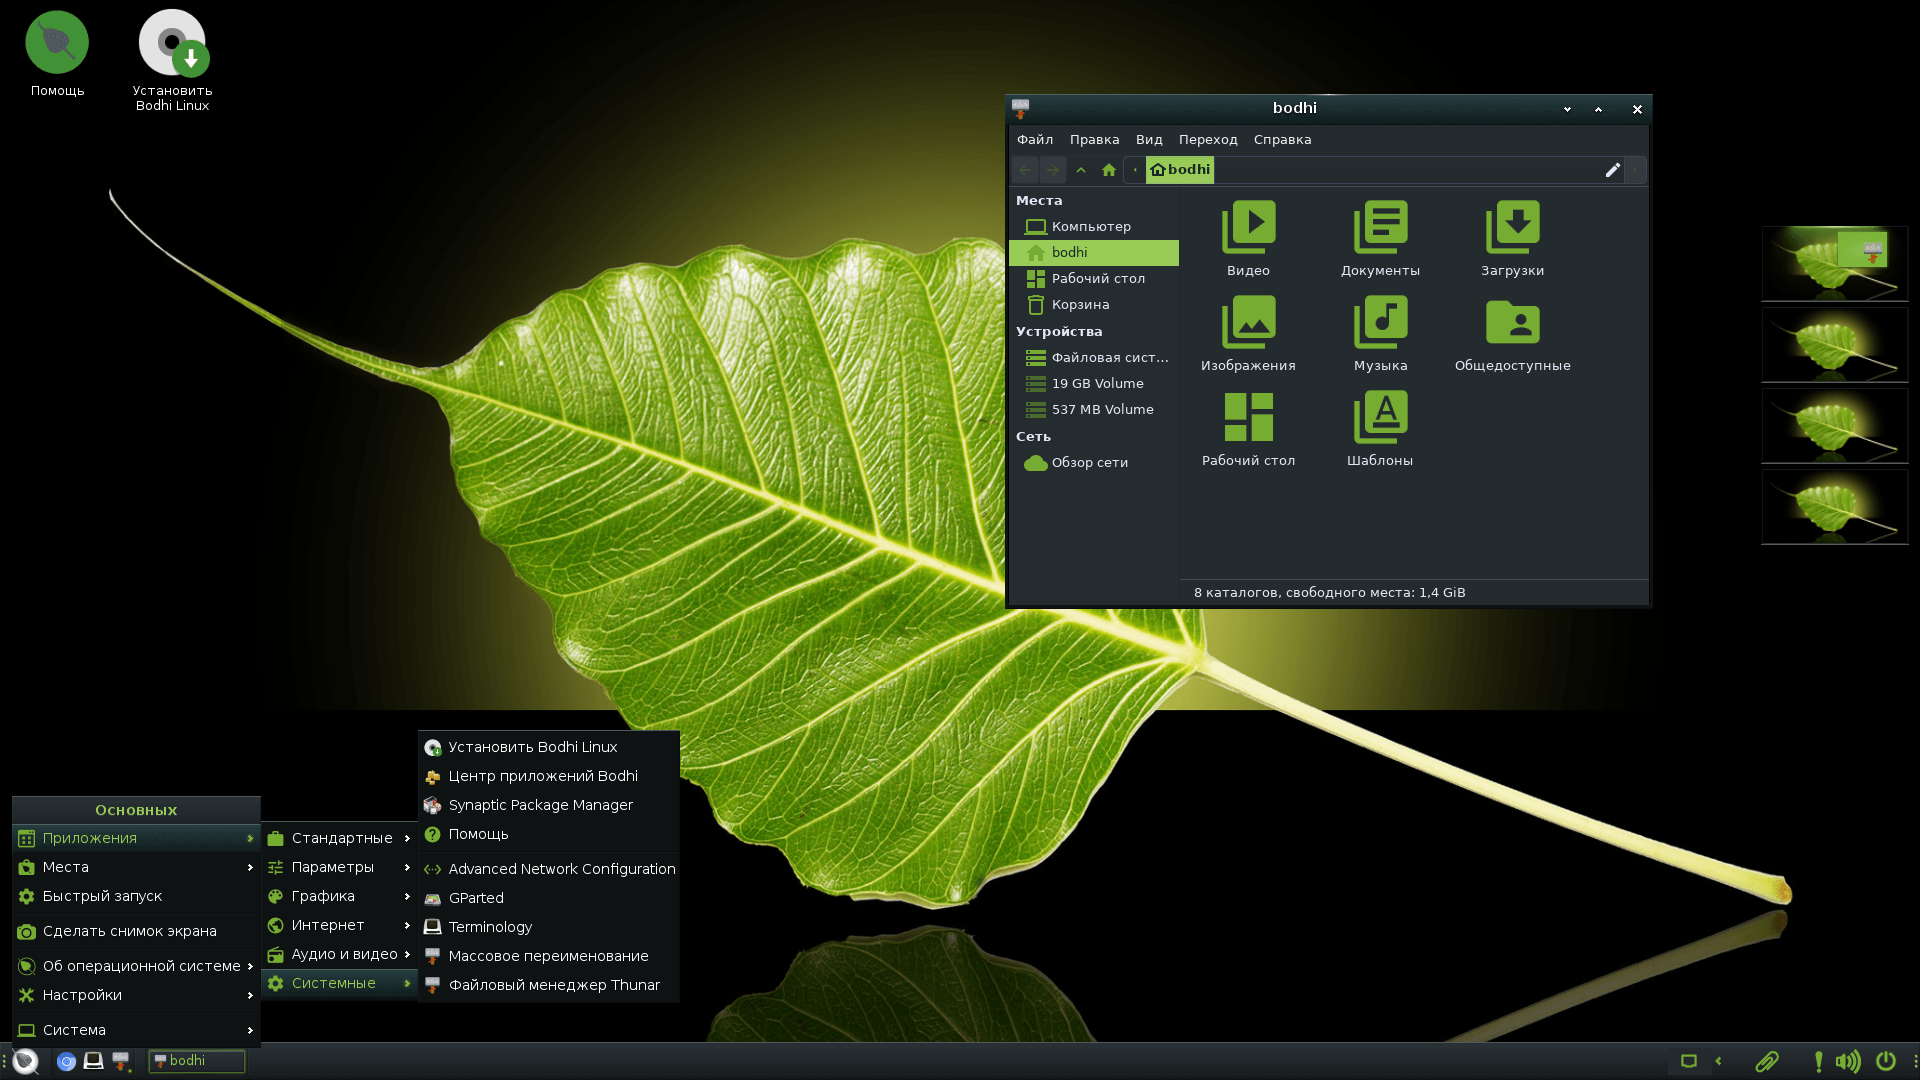Click the Thunar file manager launcher in taskbar

click(121, 1061)
